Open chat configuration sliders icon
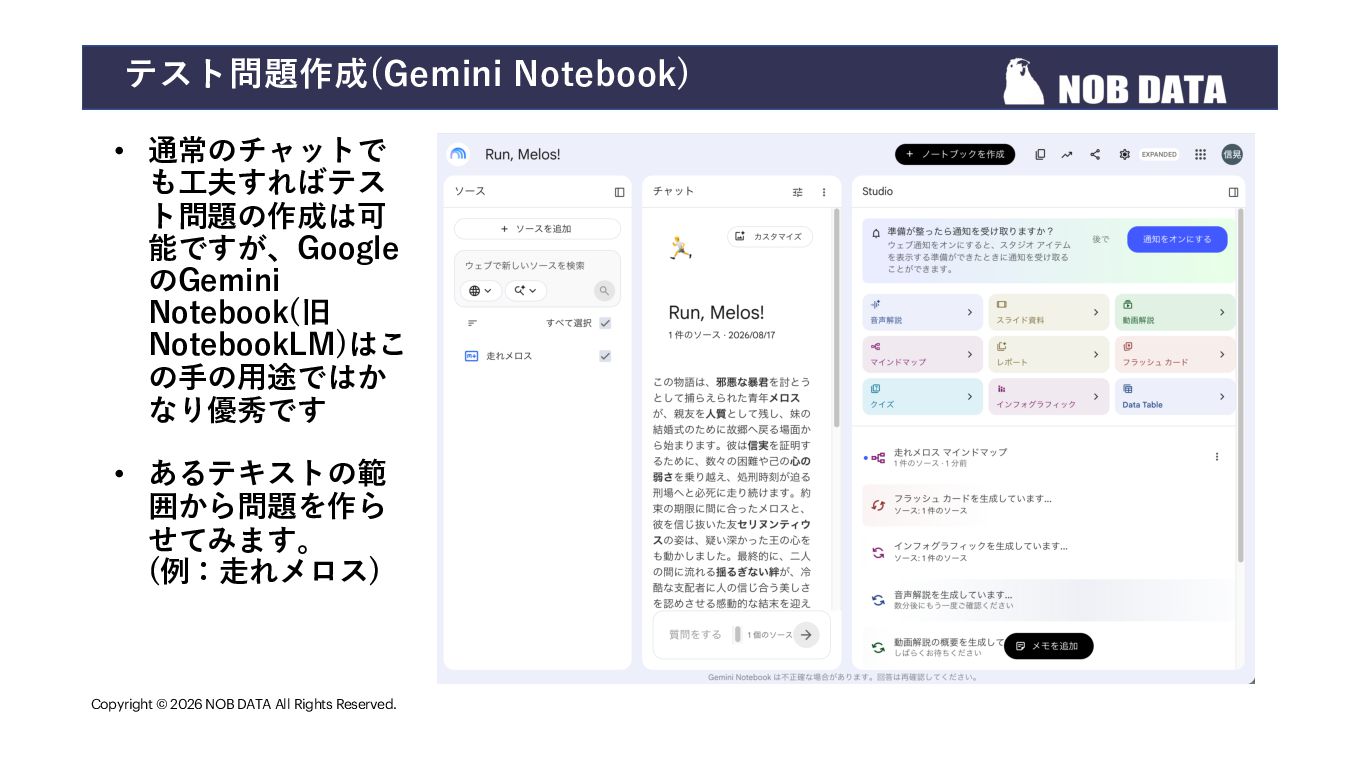This screenshot has height=765, width=1361. tap(797, 192)
